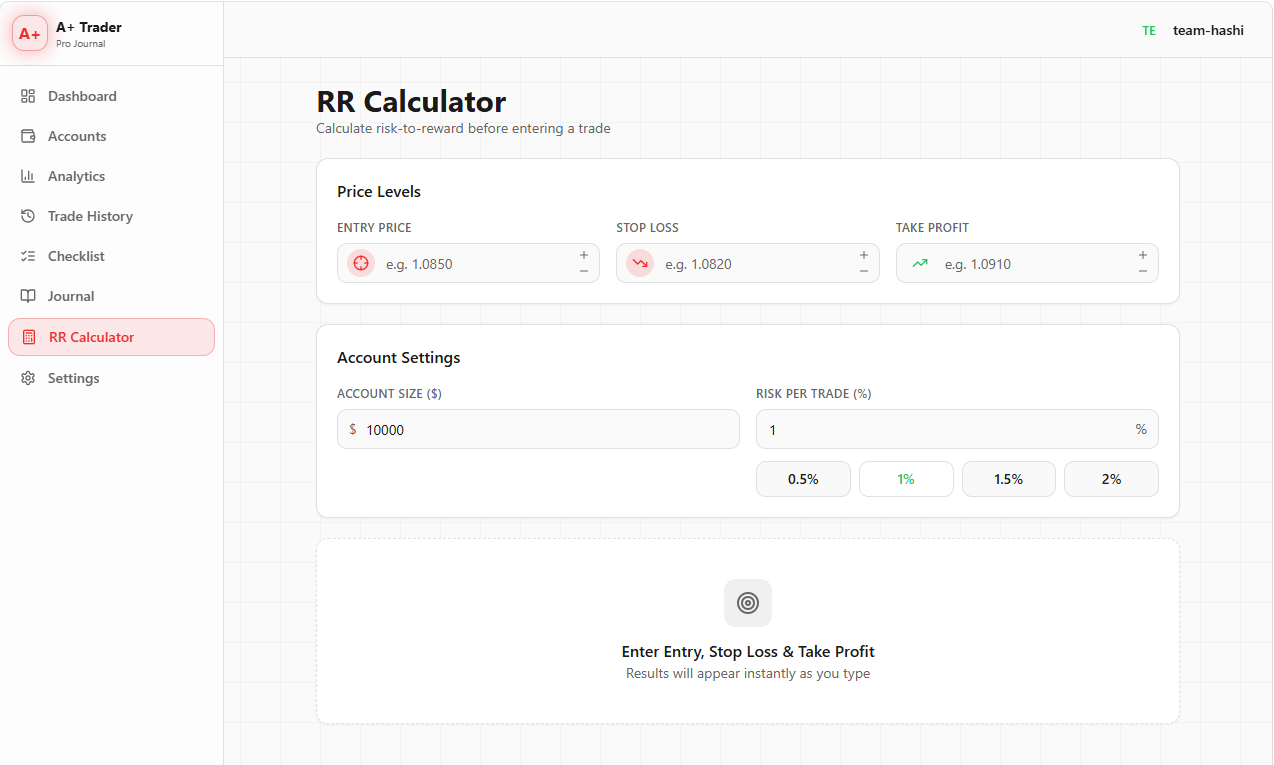Viewport: 1274px width, 765px height.
Task: Click the dollar sign in Account Size
Action: tap(353, 429)
